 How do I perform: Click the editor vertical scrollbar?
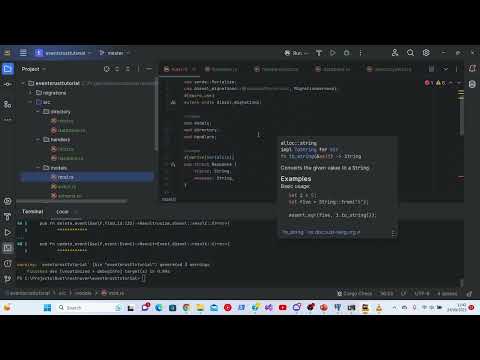click(x=462, y=117)
